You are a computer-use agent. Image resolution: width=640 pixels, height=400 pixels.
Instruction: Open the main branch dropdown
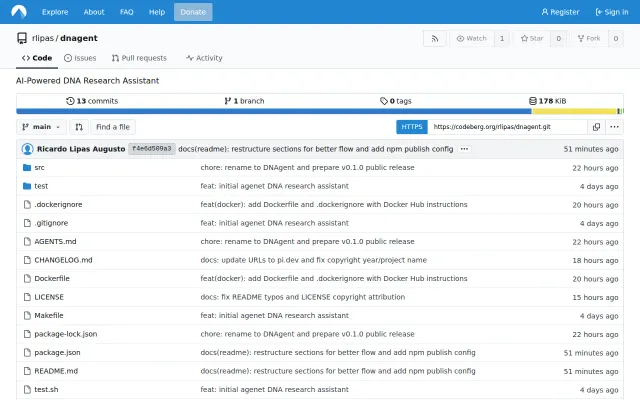click(x=41, y=127)
